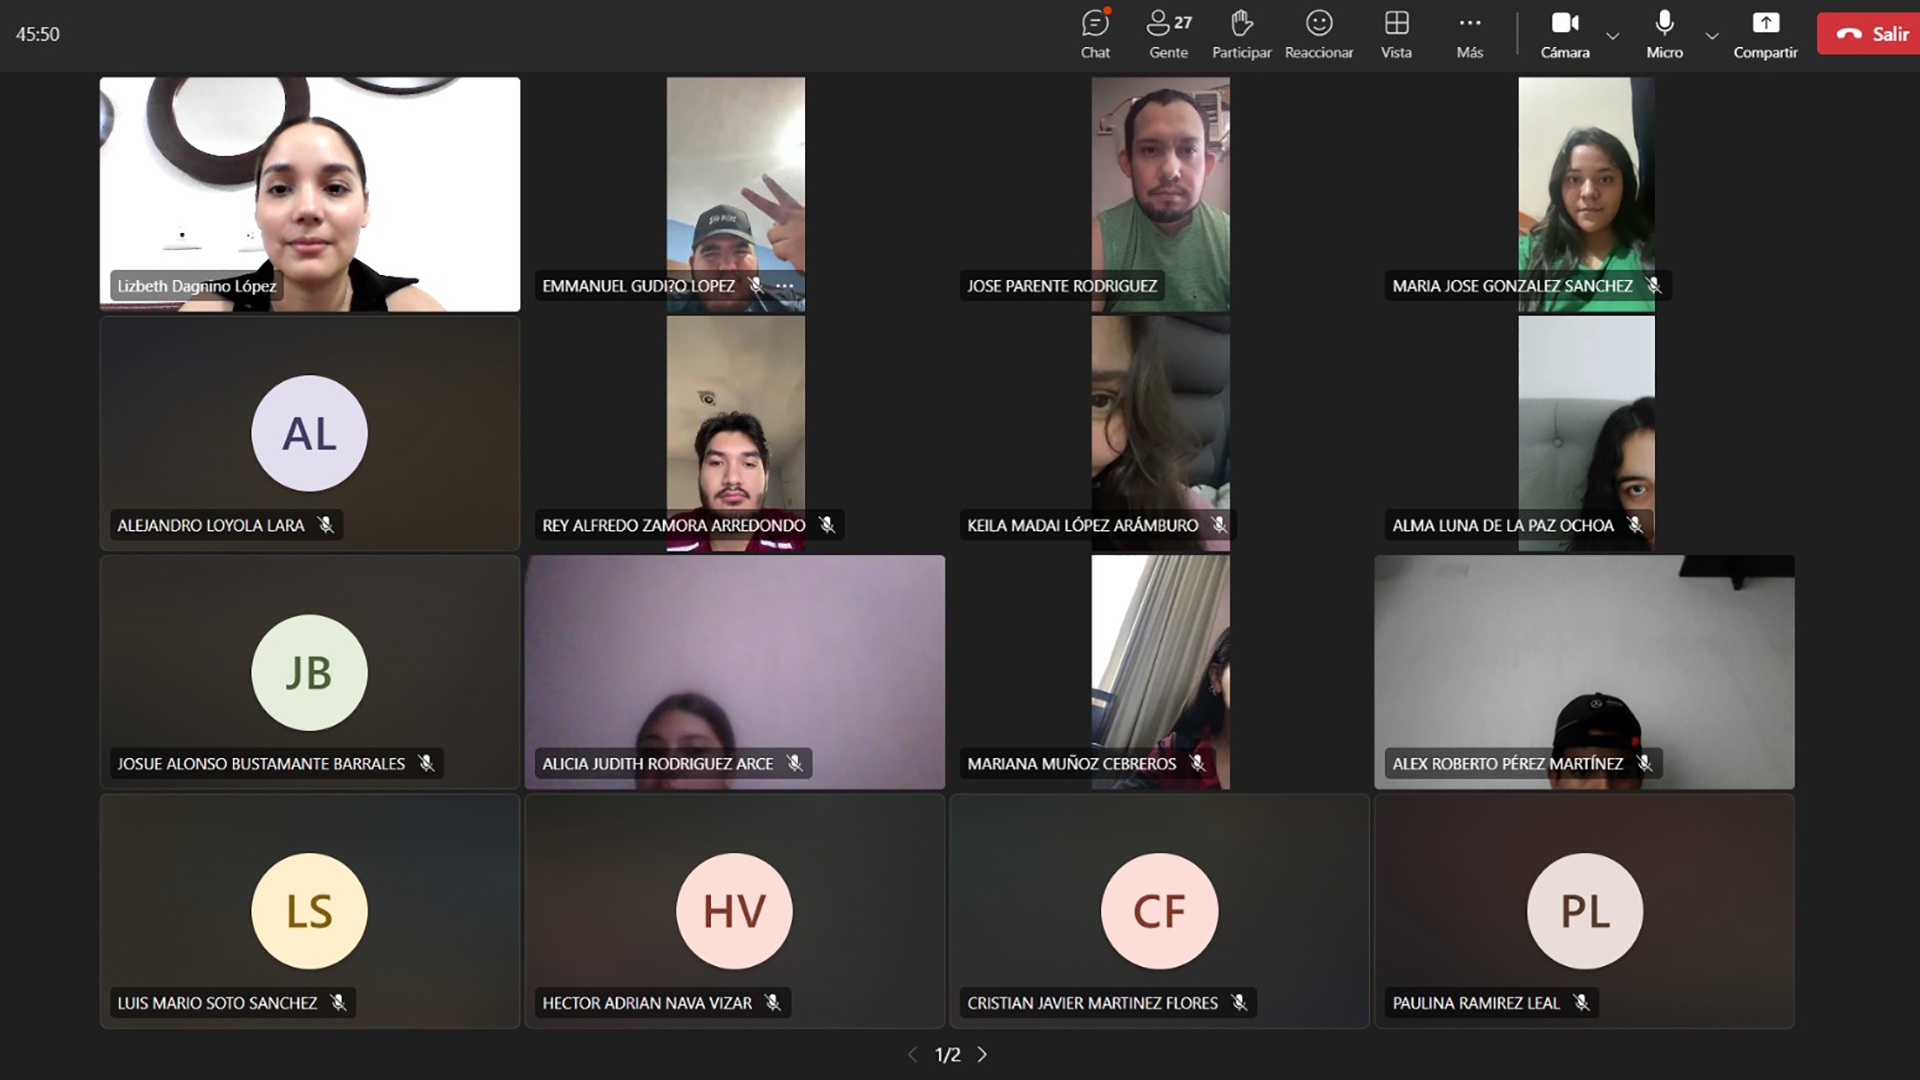Image resolution: width=1920 pixels, height=1080 pixels.
Task: Click the 1/2 page indicator
Action: tap(947, 1054)
